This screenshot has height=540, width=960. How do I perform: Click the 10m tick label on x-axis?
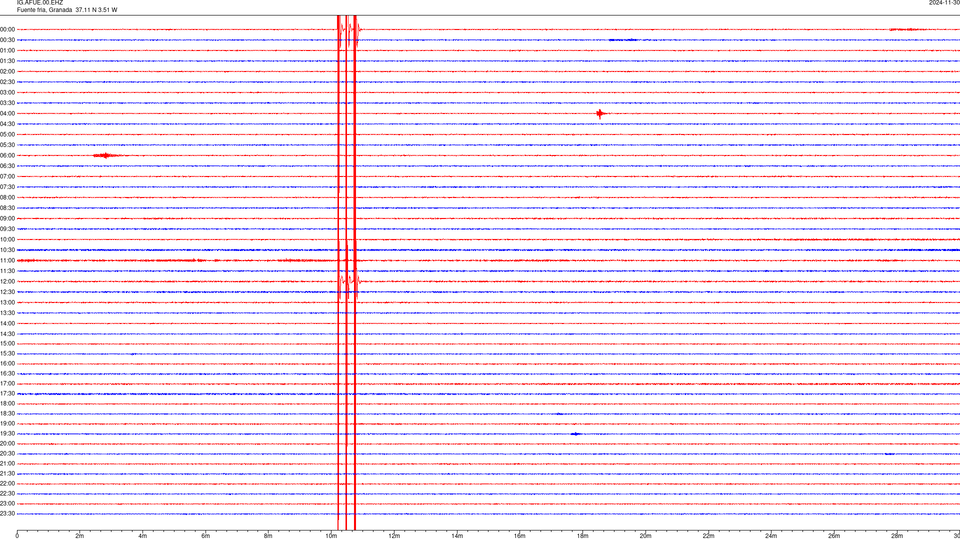tap(331, 536)
